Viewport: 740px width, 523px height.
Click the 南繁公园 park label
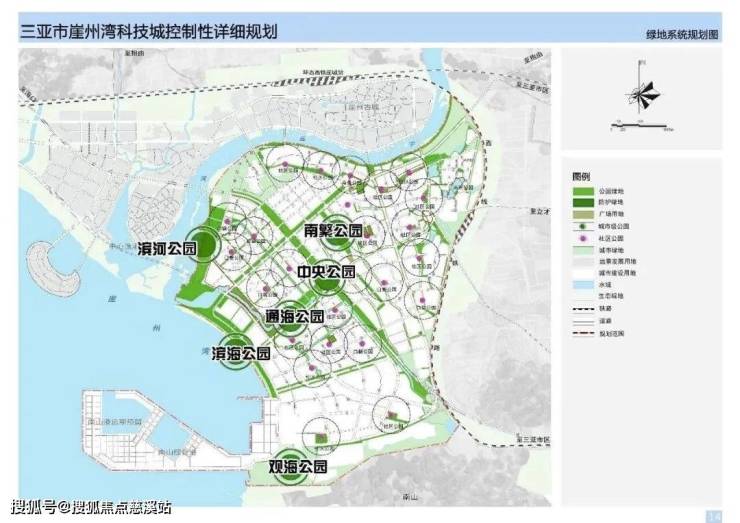click(x=333, y=230)
